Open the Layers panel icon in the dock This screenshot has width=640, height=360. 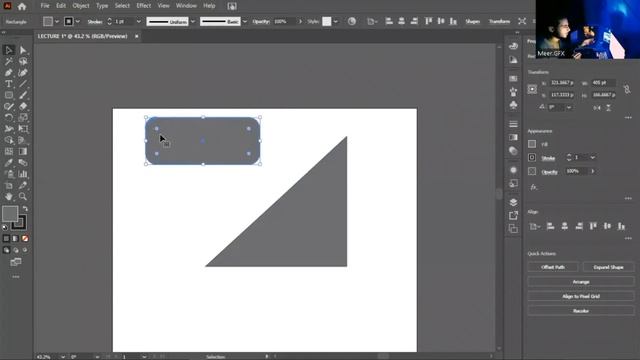click(x=513, y=202)
